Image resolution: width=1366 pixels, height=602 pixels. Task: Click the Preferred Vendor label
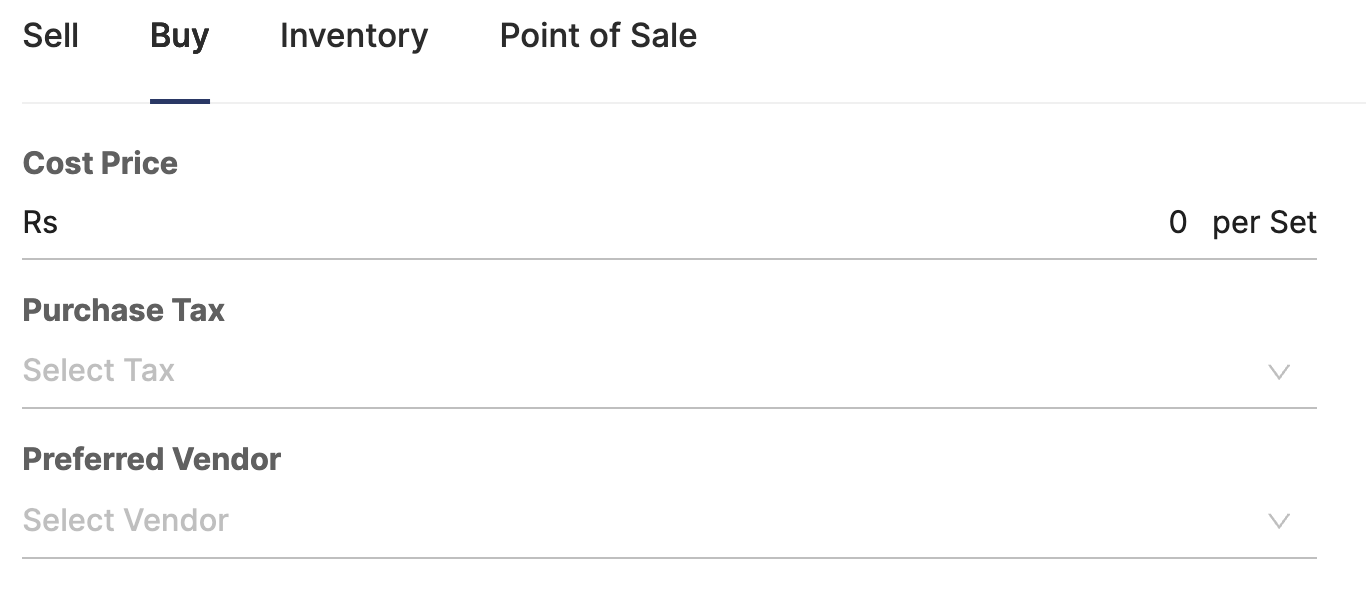point(152,459)
